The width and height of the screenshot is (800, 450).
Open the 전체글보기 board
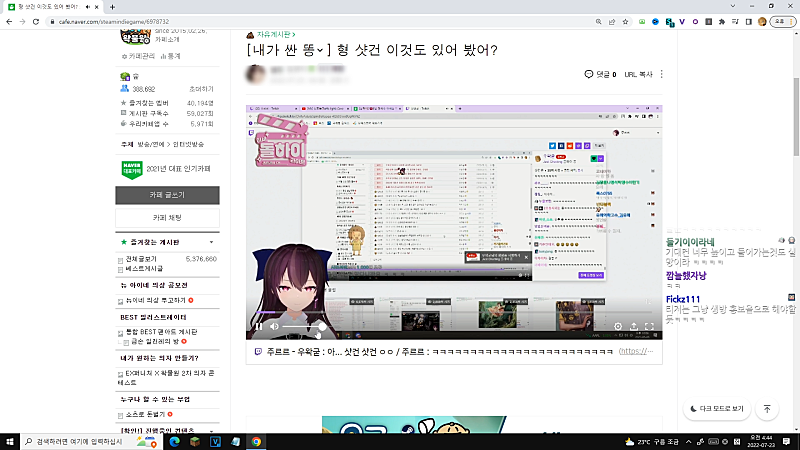141,259
